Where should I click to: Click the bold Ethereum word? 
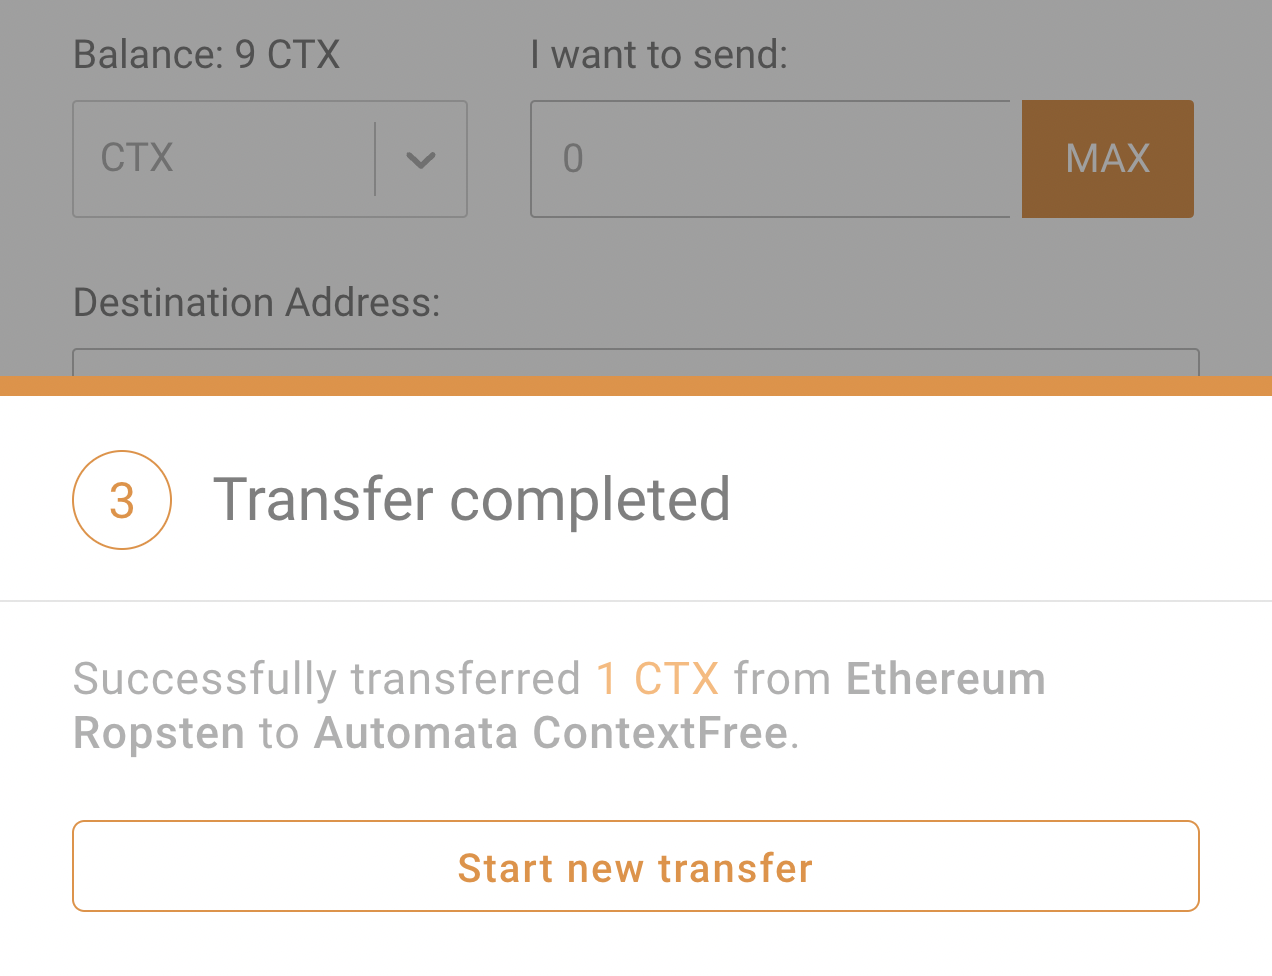tap(946, 679)
